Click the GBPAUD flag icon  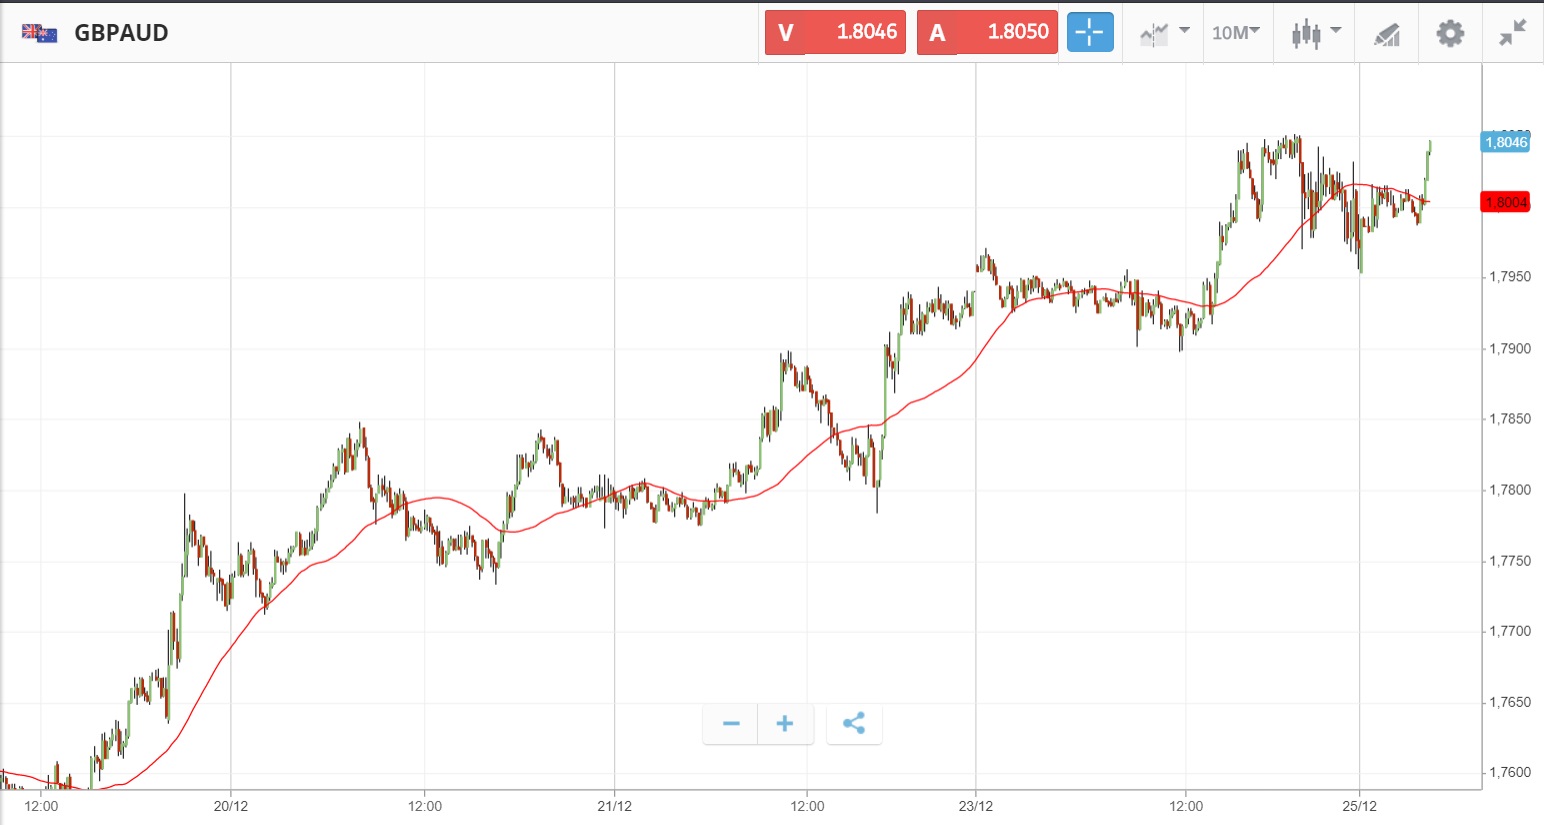point(40,33)
